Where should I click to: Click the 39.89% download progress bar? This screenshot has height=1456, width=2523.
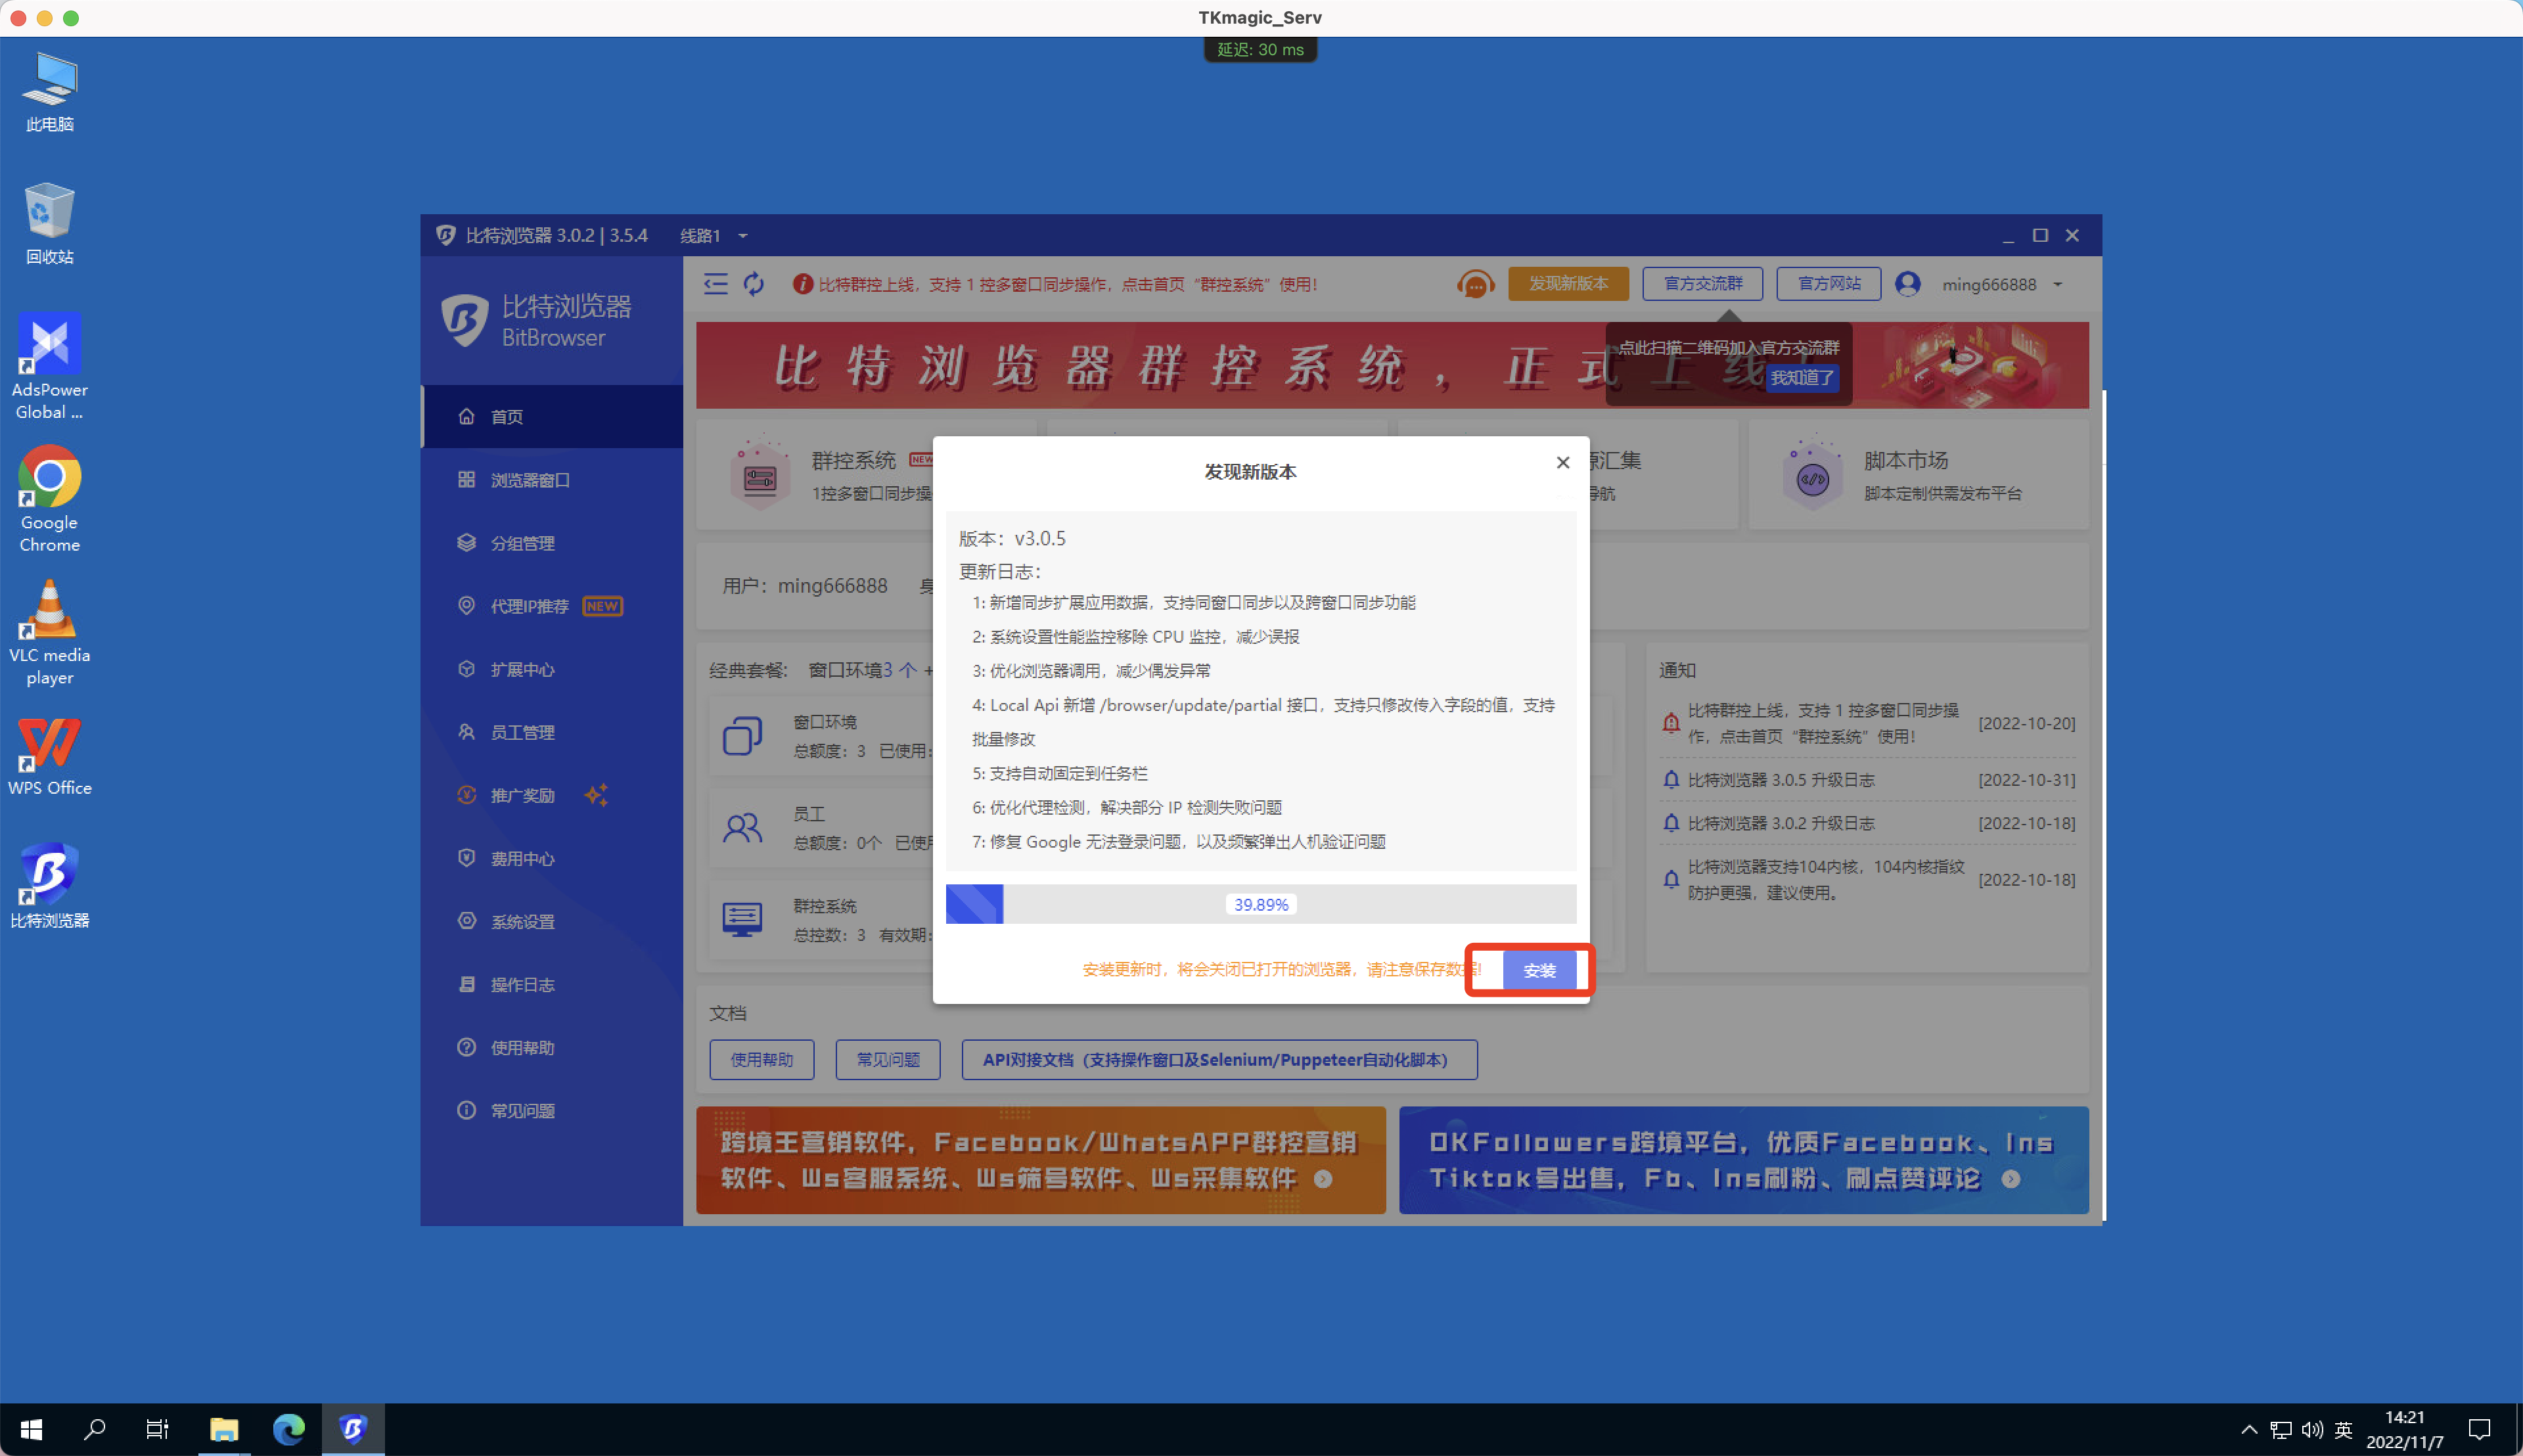1261,904
